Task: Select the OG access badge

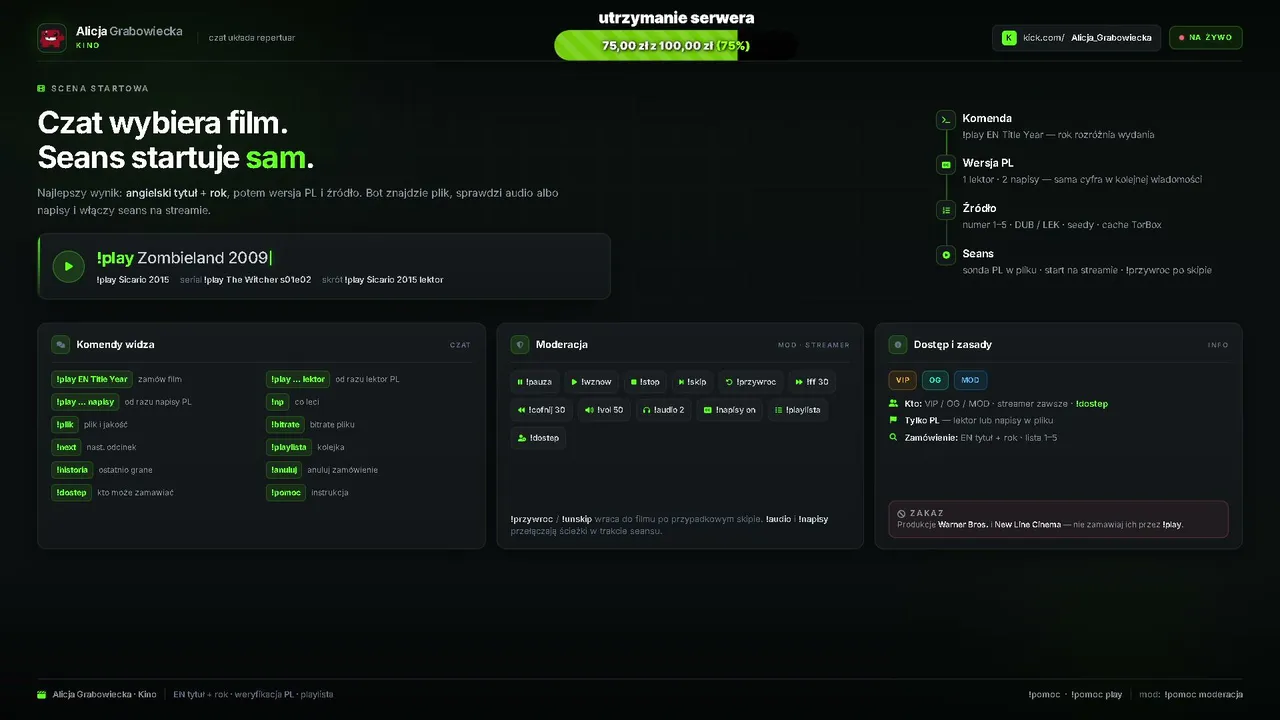Action: 936,380
